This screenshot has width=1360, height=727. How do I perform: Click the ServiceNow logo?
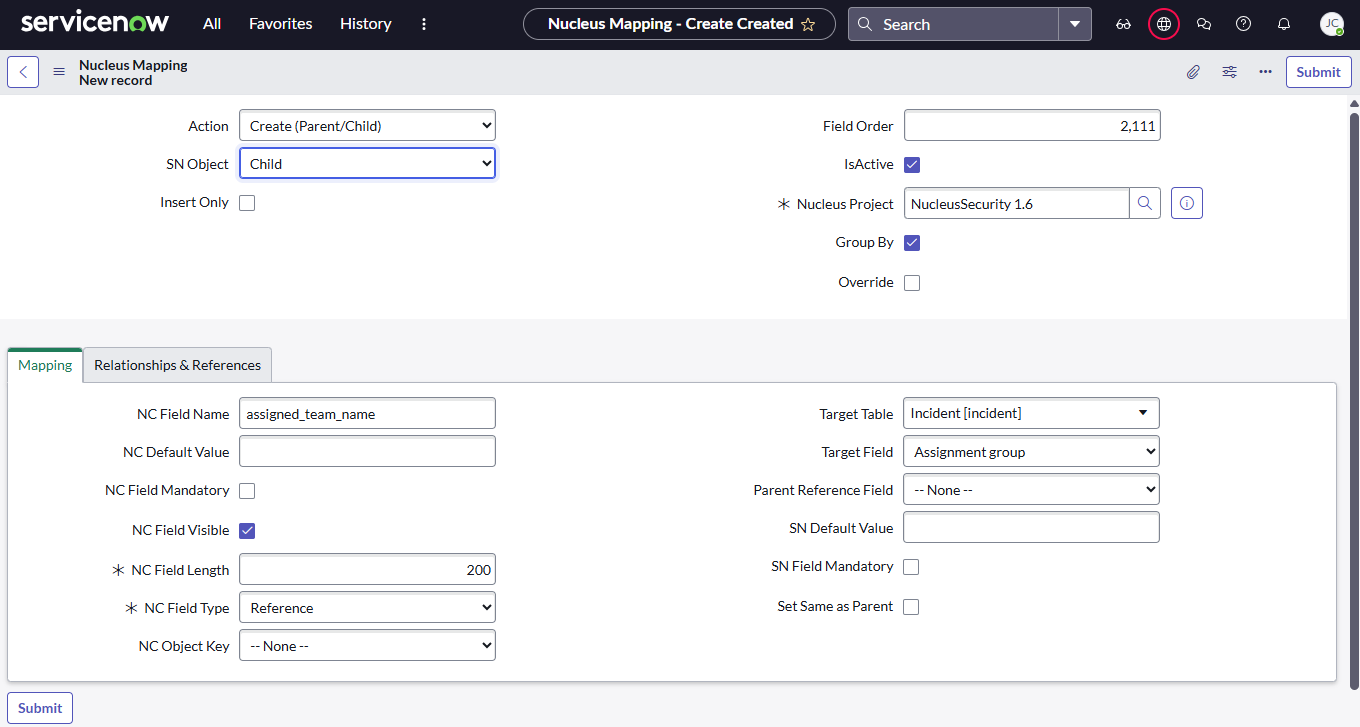[95, 22]
